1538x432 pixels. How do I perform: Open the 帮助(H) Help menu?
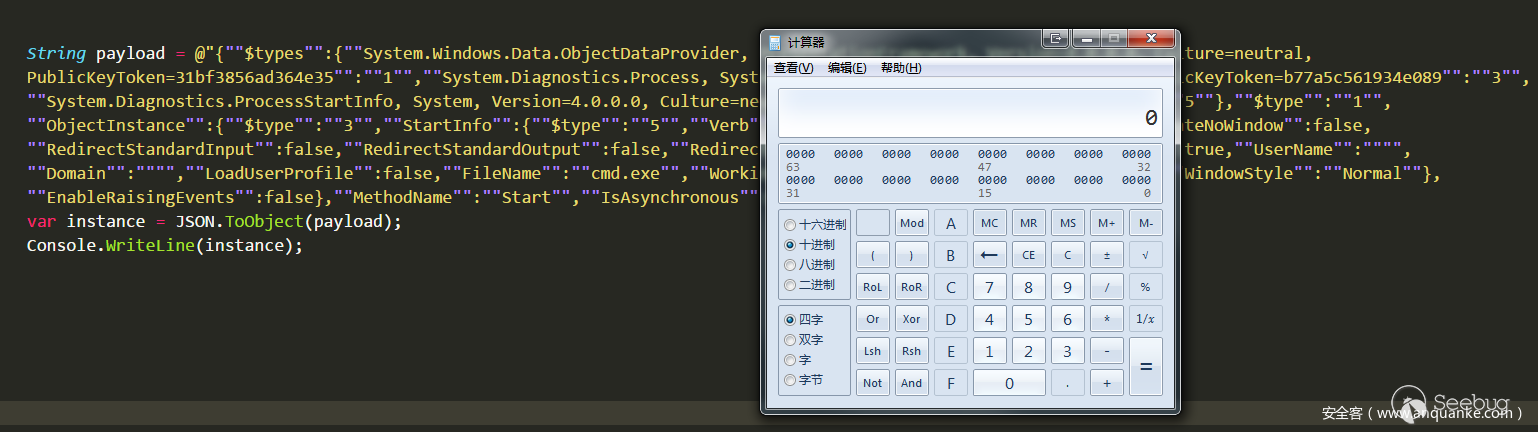click(900, 68)
